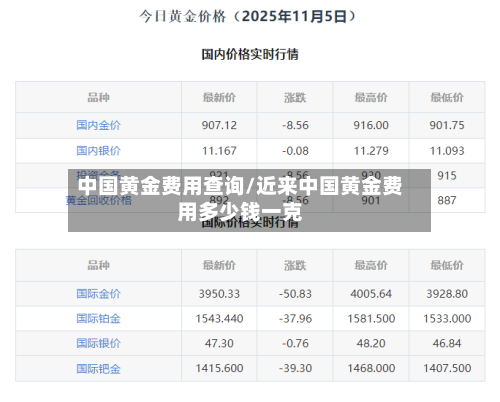Click the 915 lowest price cell
Viewport: 500px width, 402px height.
click(x=447, y=176)
